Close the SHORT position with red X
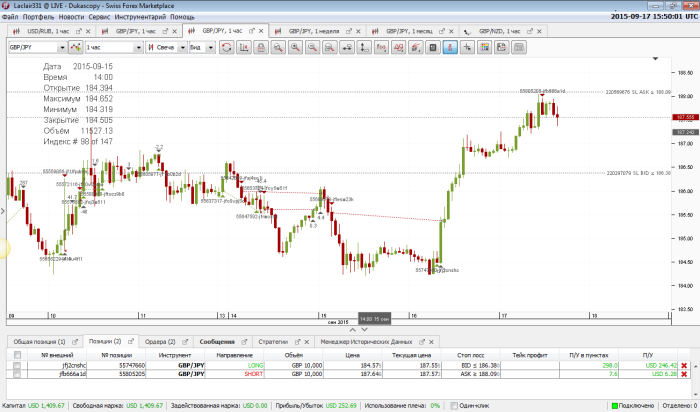700x412 pixels. 683,374
